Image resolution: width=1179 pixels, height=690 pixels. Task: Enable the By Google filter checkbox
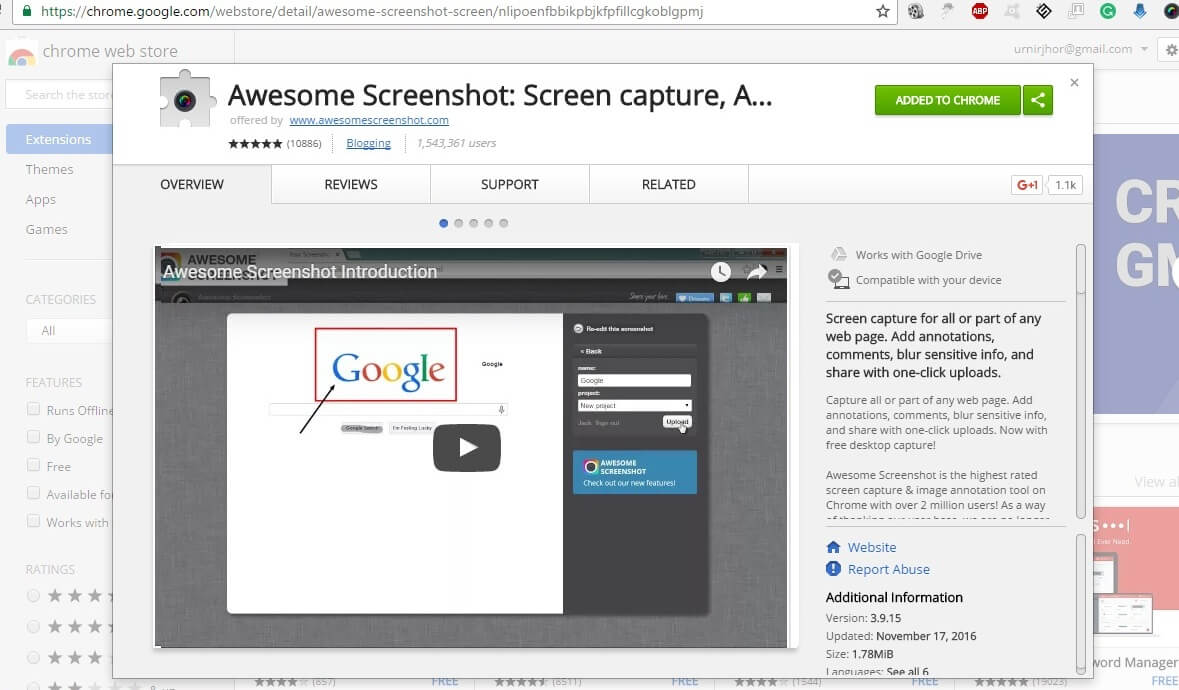click(34, 438)
